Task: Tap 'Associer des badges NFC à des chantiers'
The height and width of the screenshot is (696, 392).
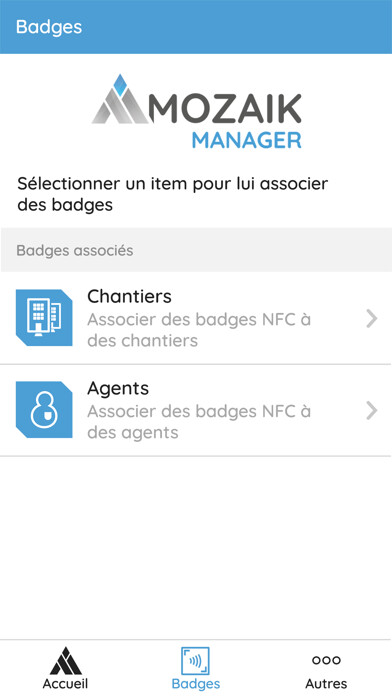Action: point(199,330)
